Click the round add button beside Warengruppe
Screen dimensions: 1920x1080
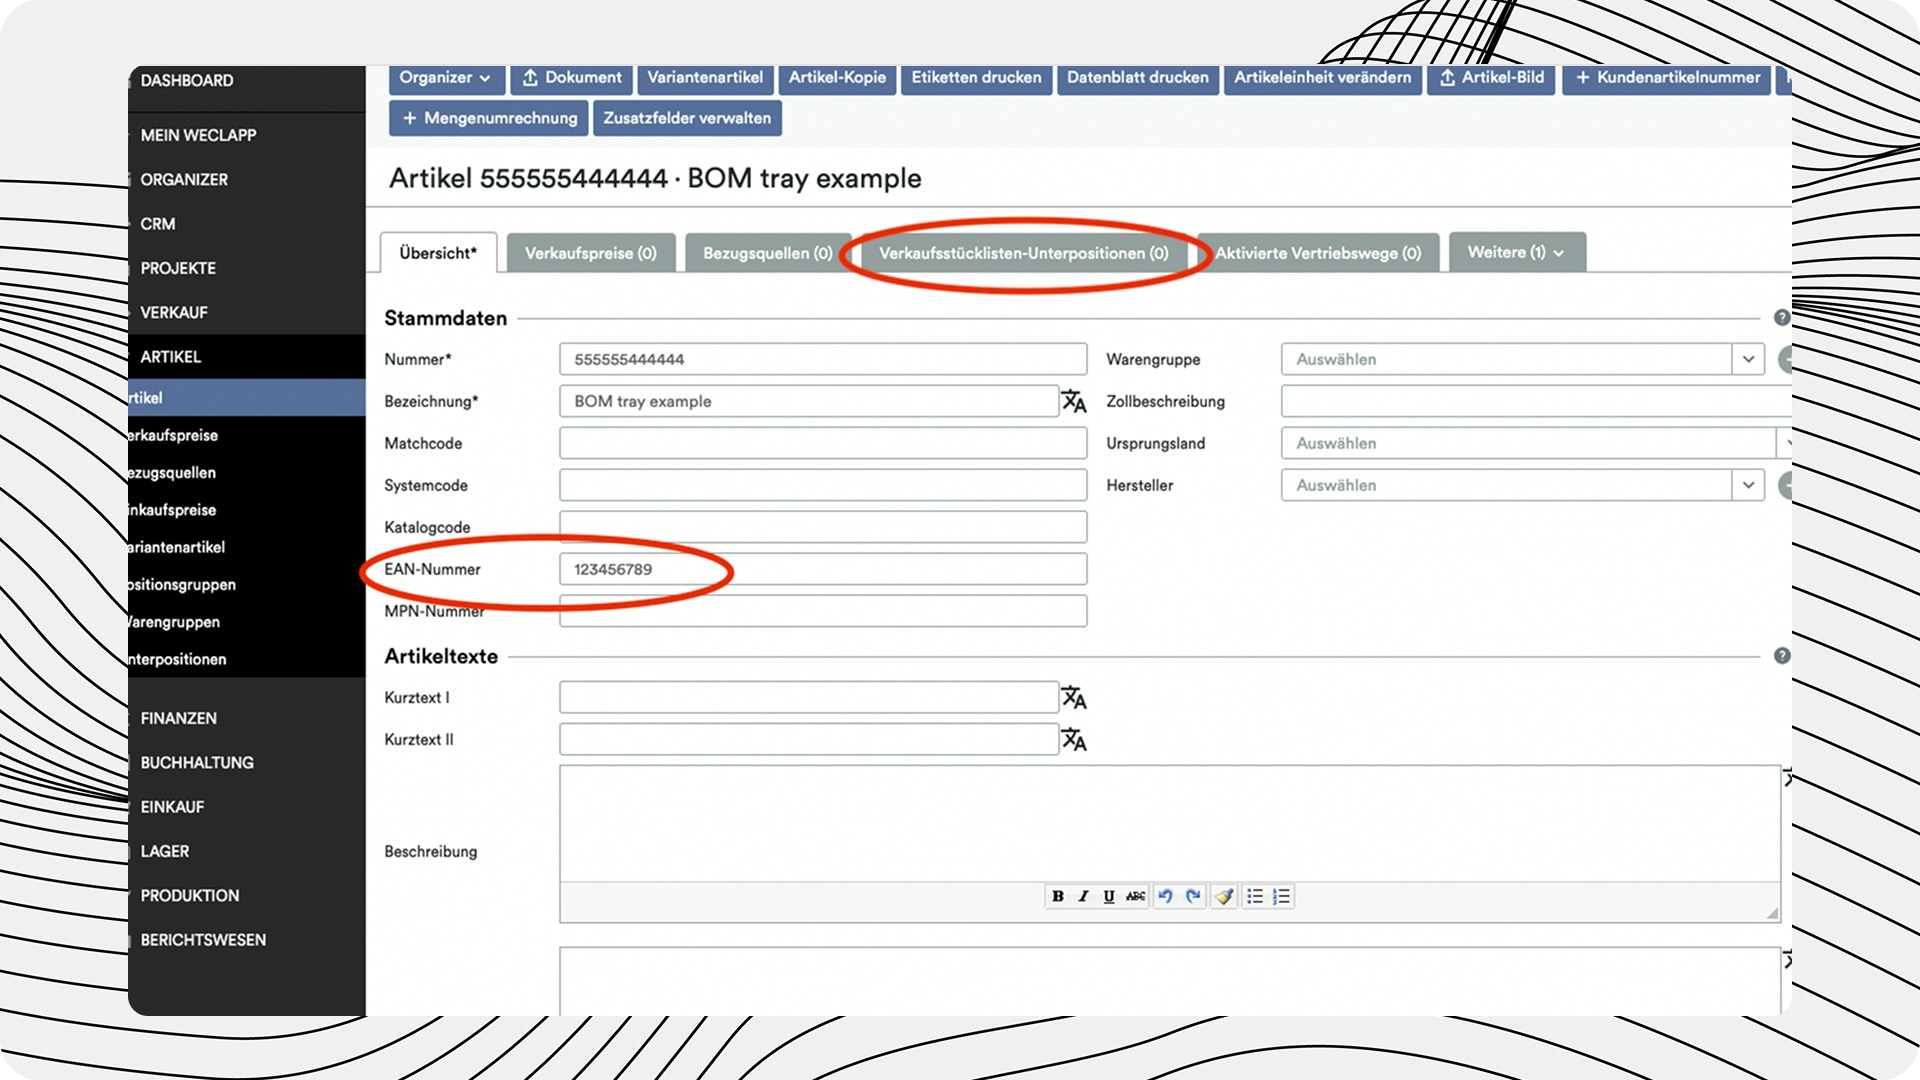pyautogui.click(x=1785, y=359)
